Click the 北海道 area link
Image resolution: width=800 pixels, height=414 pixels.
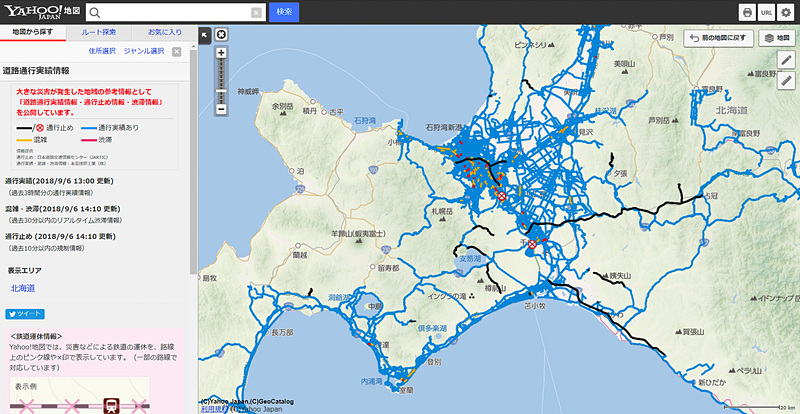point(23,288)
